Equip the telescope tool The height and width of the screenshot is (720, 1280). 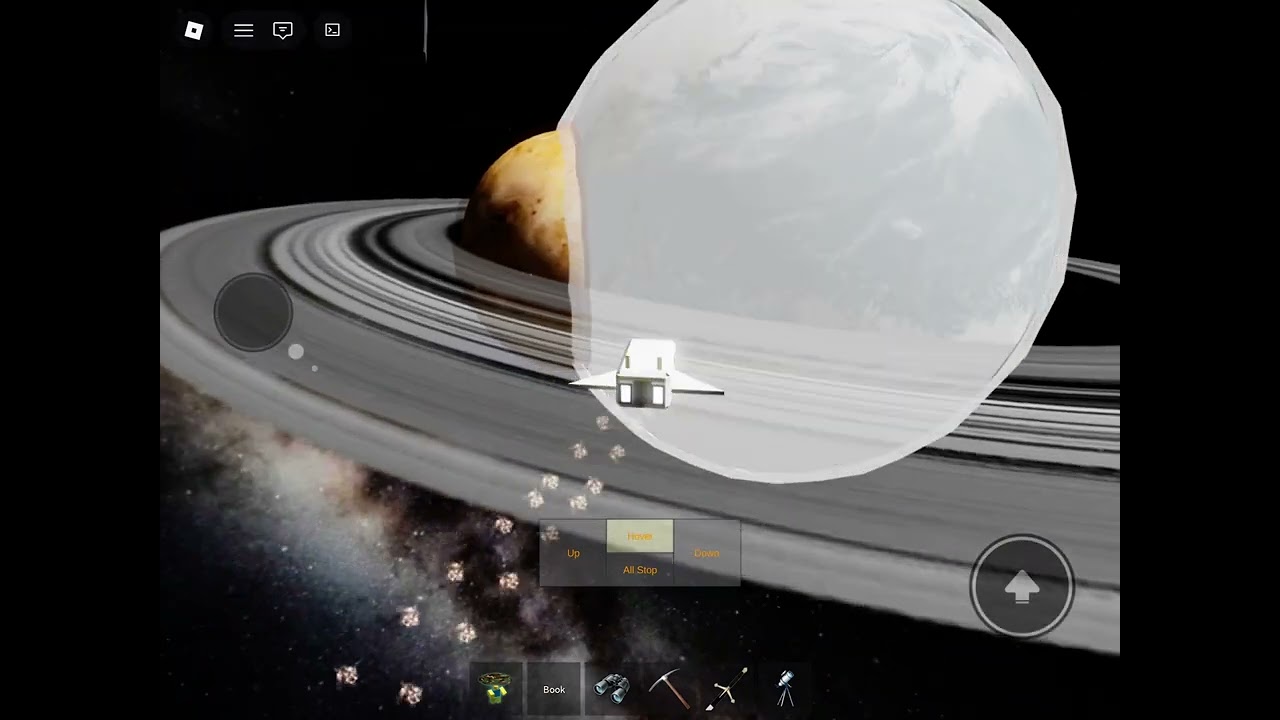[x=785, y=688]
